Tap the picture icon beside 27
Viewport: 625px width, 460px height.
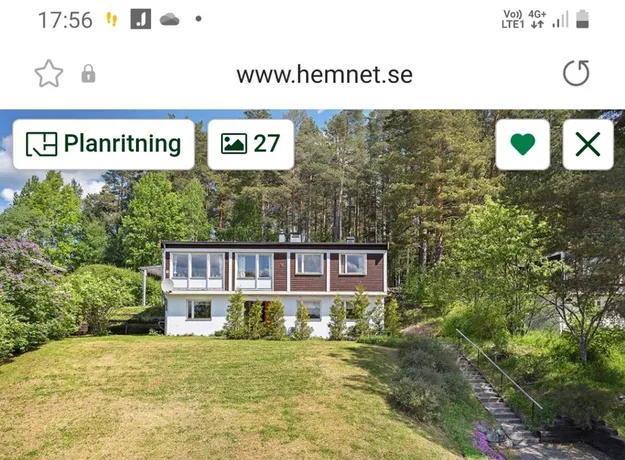point(234,144)
